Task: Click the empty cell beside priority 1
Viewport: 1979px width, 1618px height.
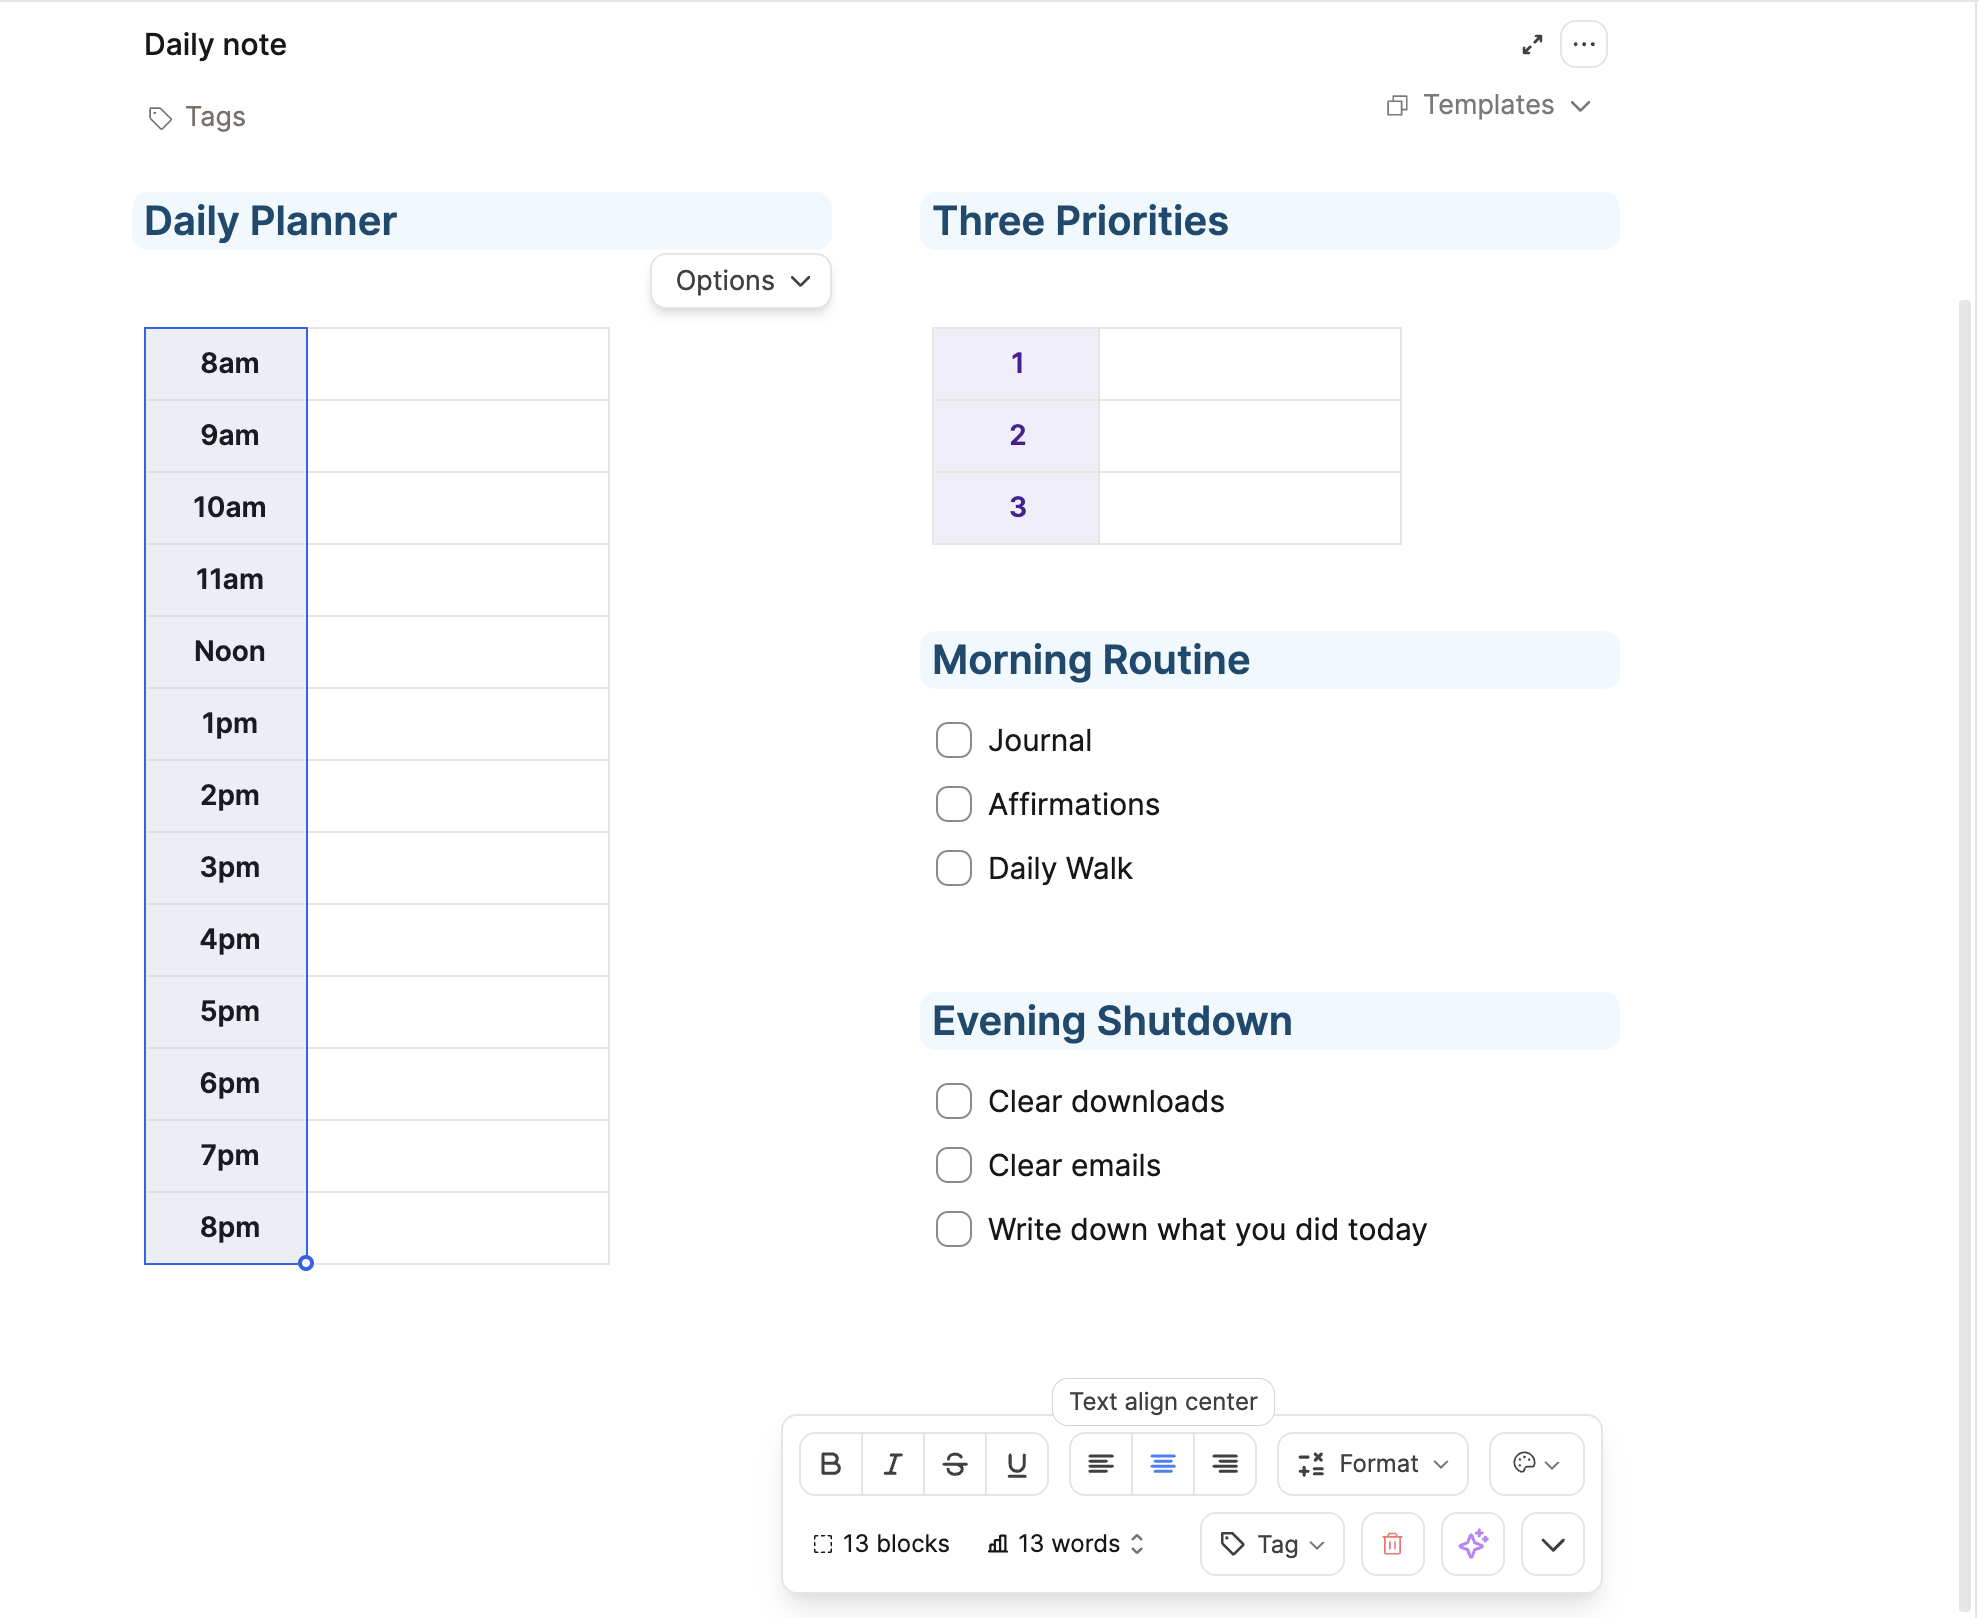Action: [x=1250, y=364]
